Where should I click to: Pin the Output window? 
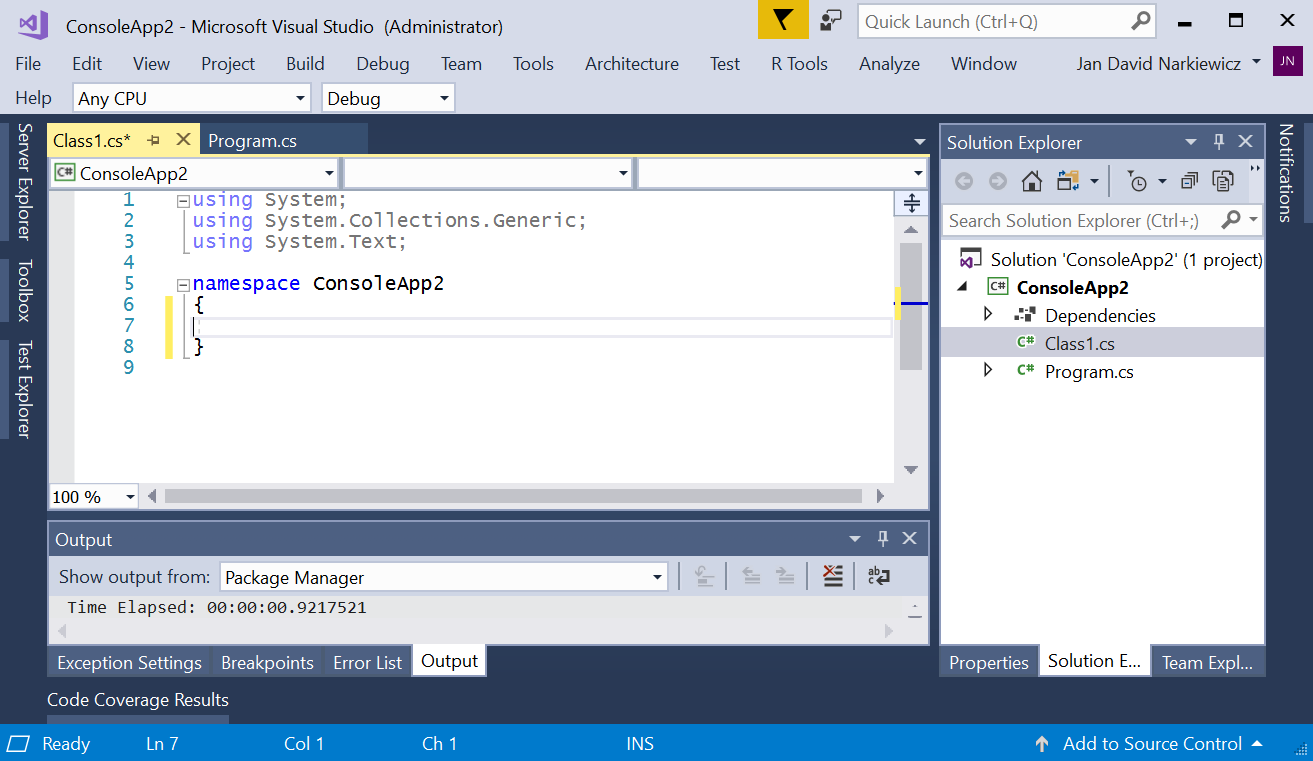pos(883,538)
